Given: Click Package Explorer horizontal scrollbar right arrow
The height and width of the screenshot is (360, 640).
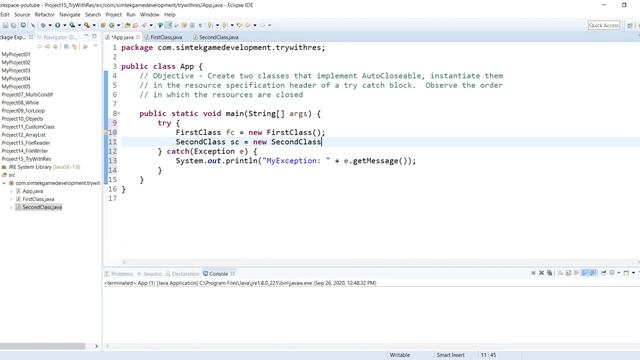Looking at the screenshot, I should click(x=96, y=346).
